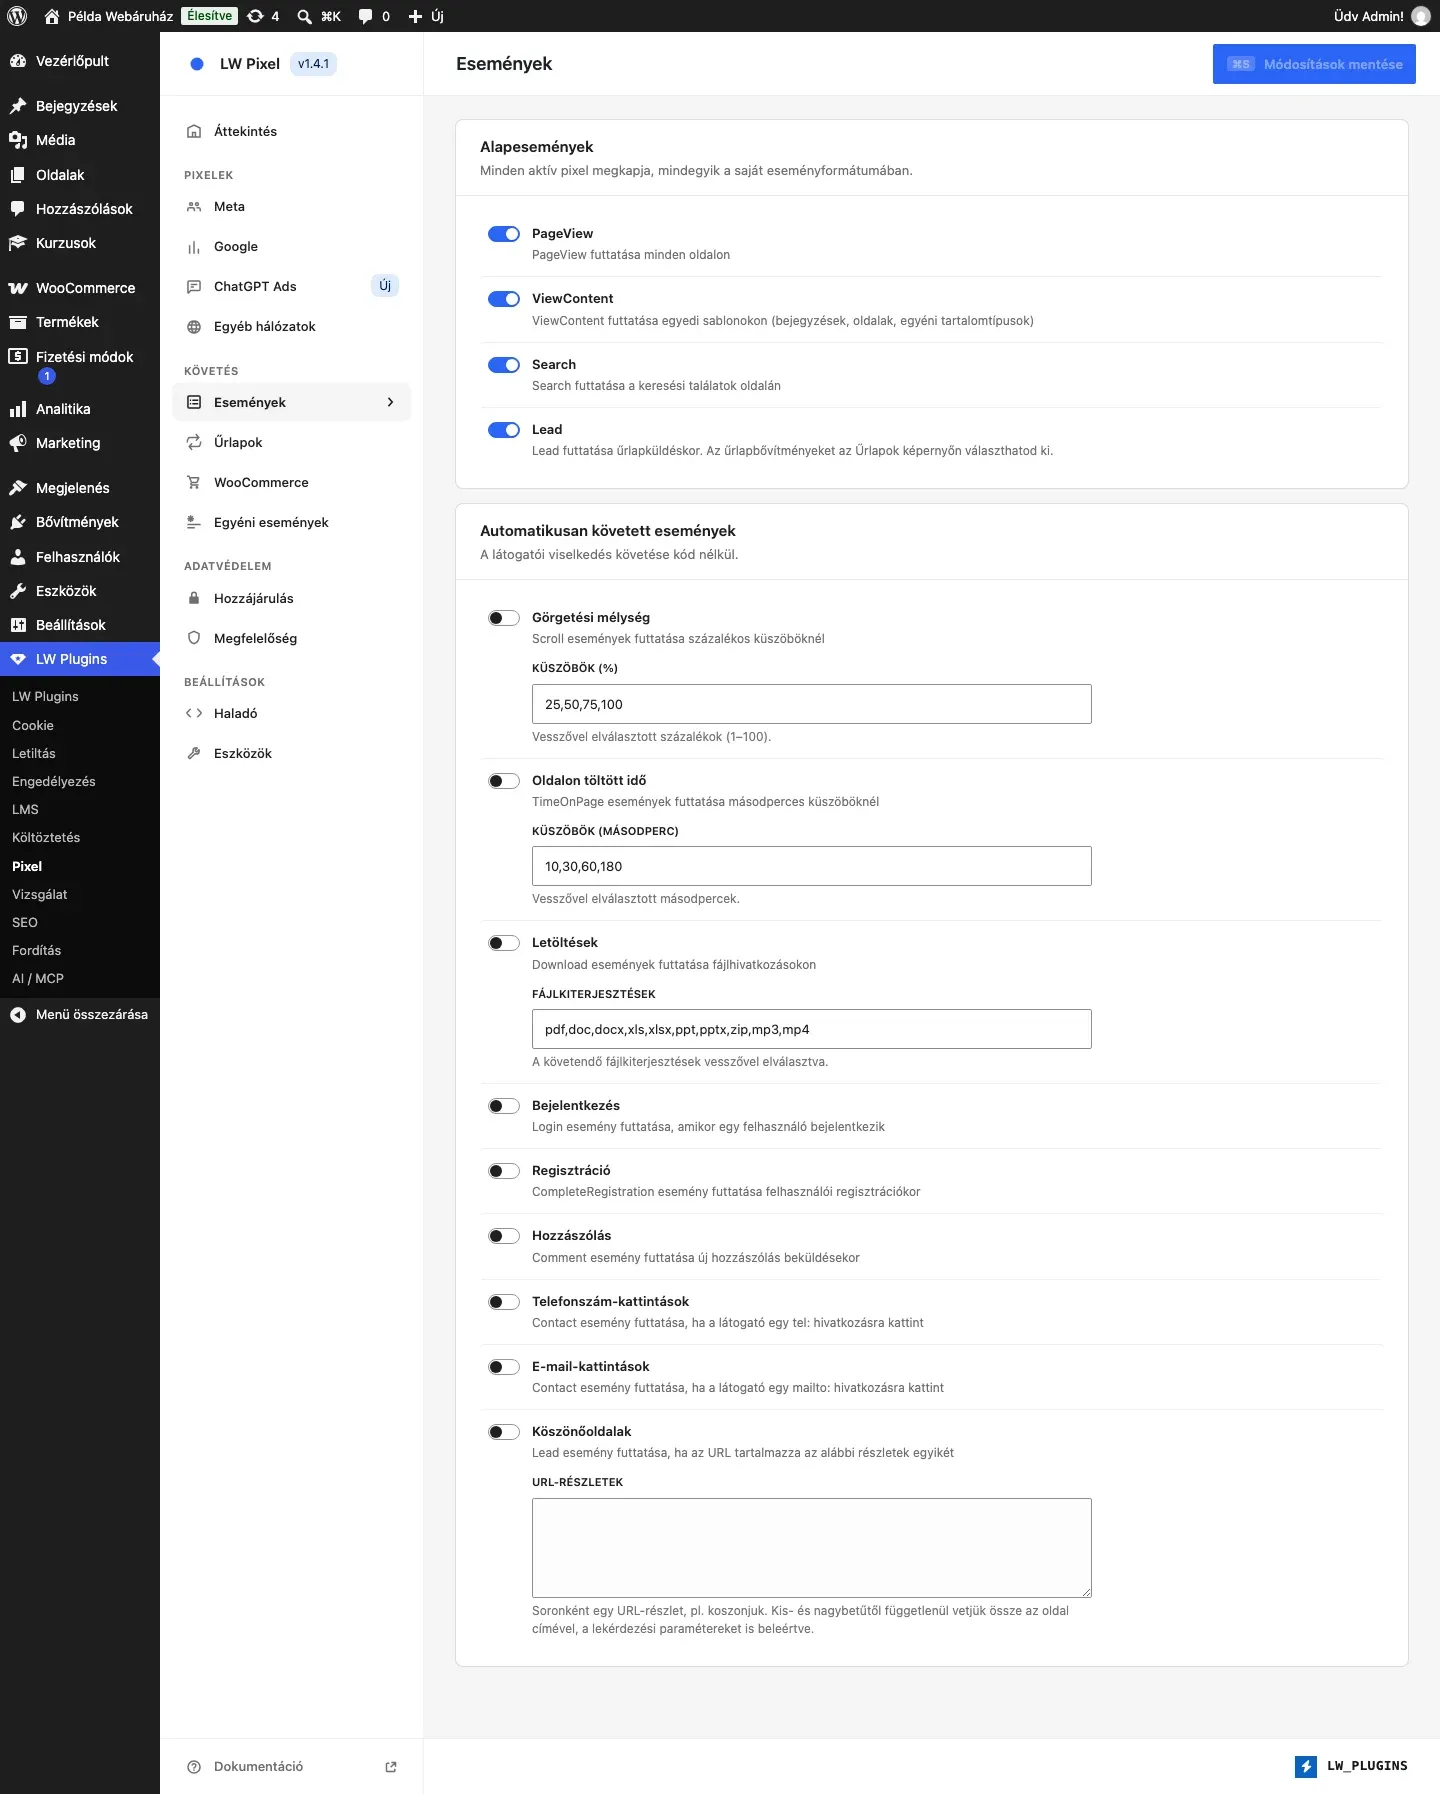The height and width of the screenshot is (1794, 1440).
Task: Click the time thresholds field with 10,30,60,180
Action: (812, 866)
